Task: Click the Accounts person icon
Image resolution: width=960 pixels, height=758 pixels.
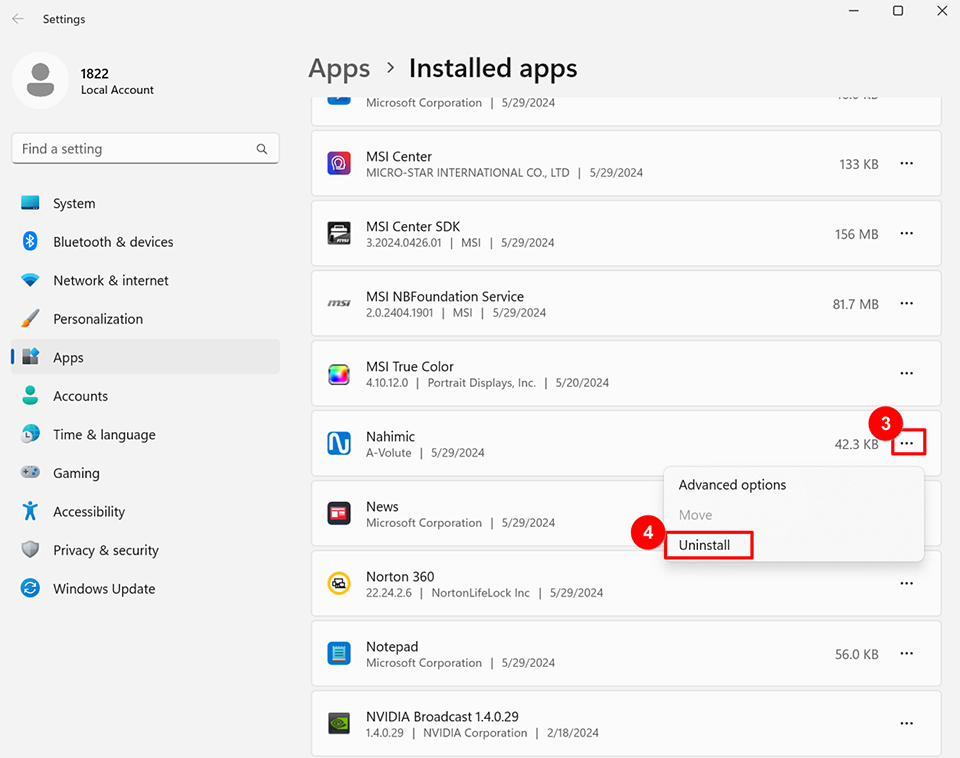Action: [30, 396]
